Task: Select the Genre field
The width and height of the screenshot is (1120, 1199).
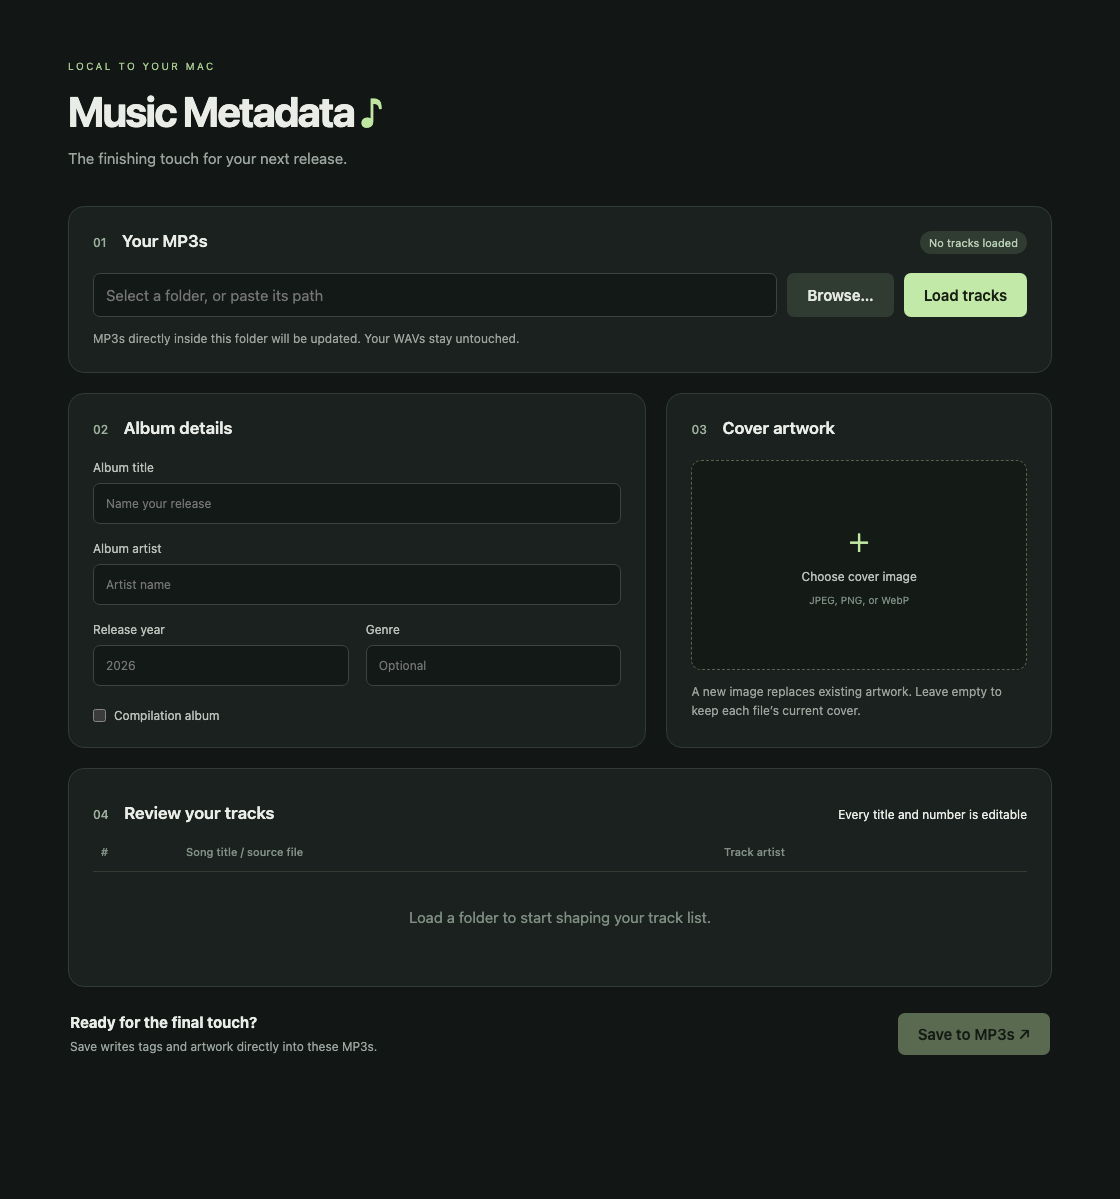Action: [x=493, y=666]
